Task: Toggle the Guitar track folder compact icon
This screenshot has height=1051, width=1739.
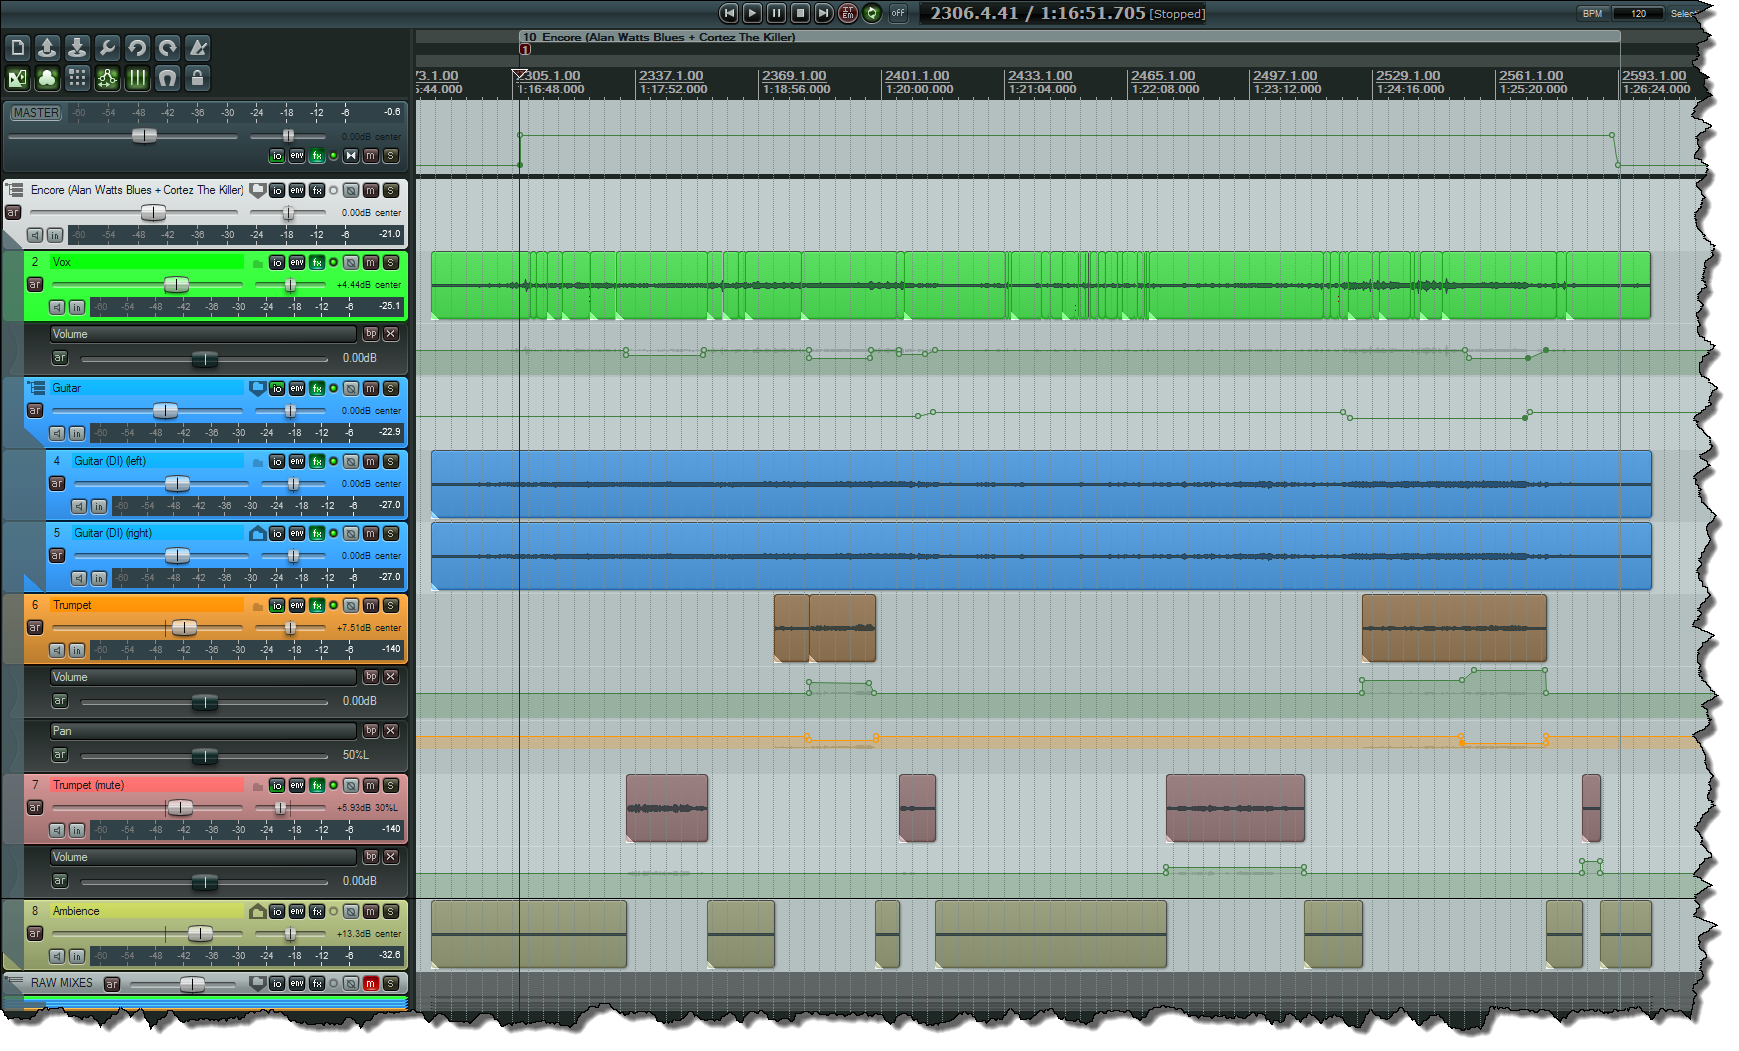Action: [x=257, y=388]
